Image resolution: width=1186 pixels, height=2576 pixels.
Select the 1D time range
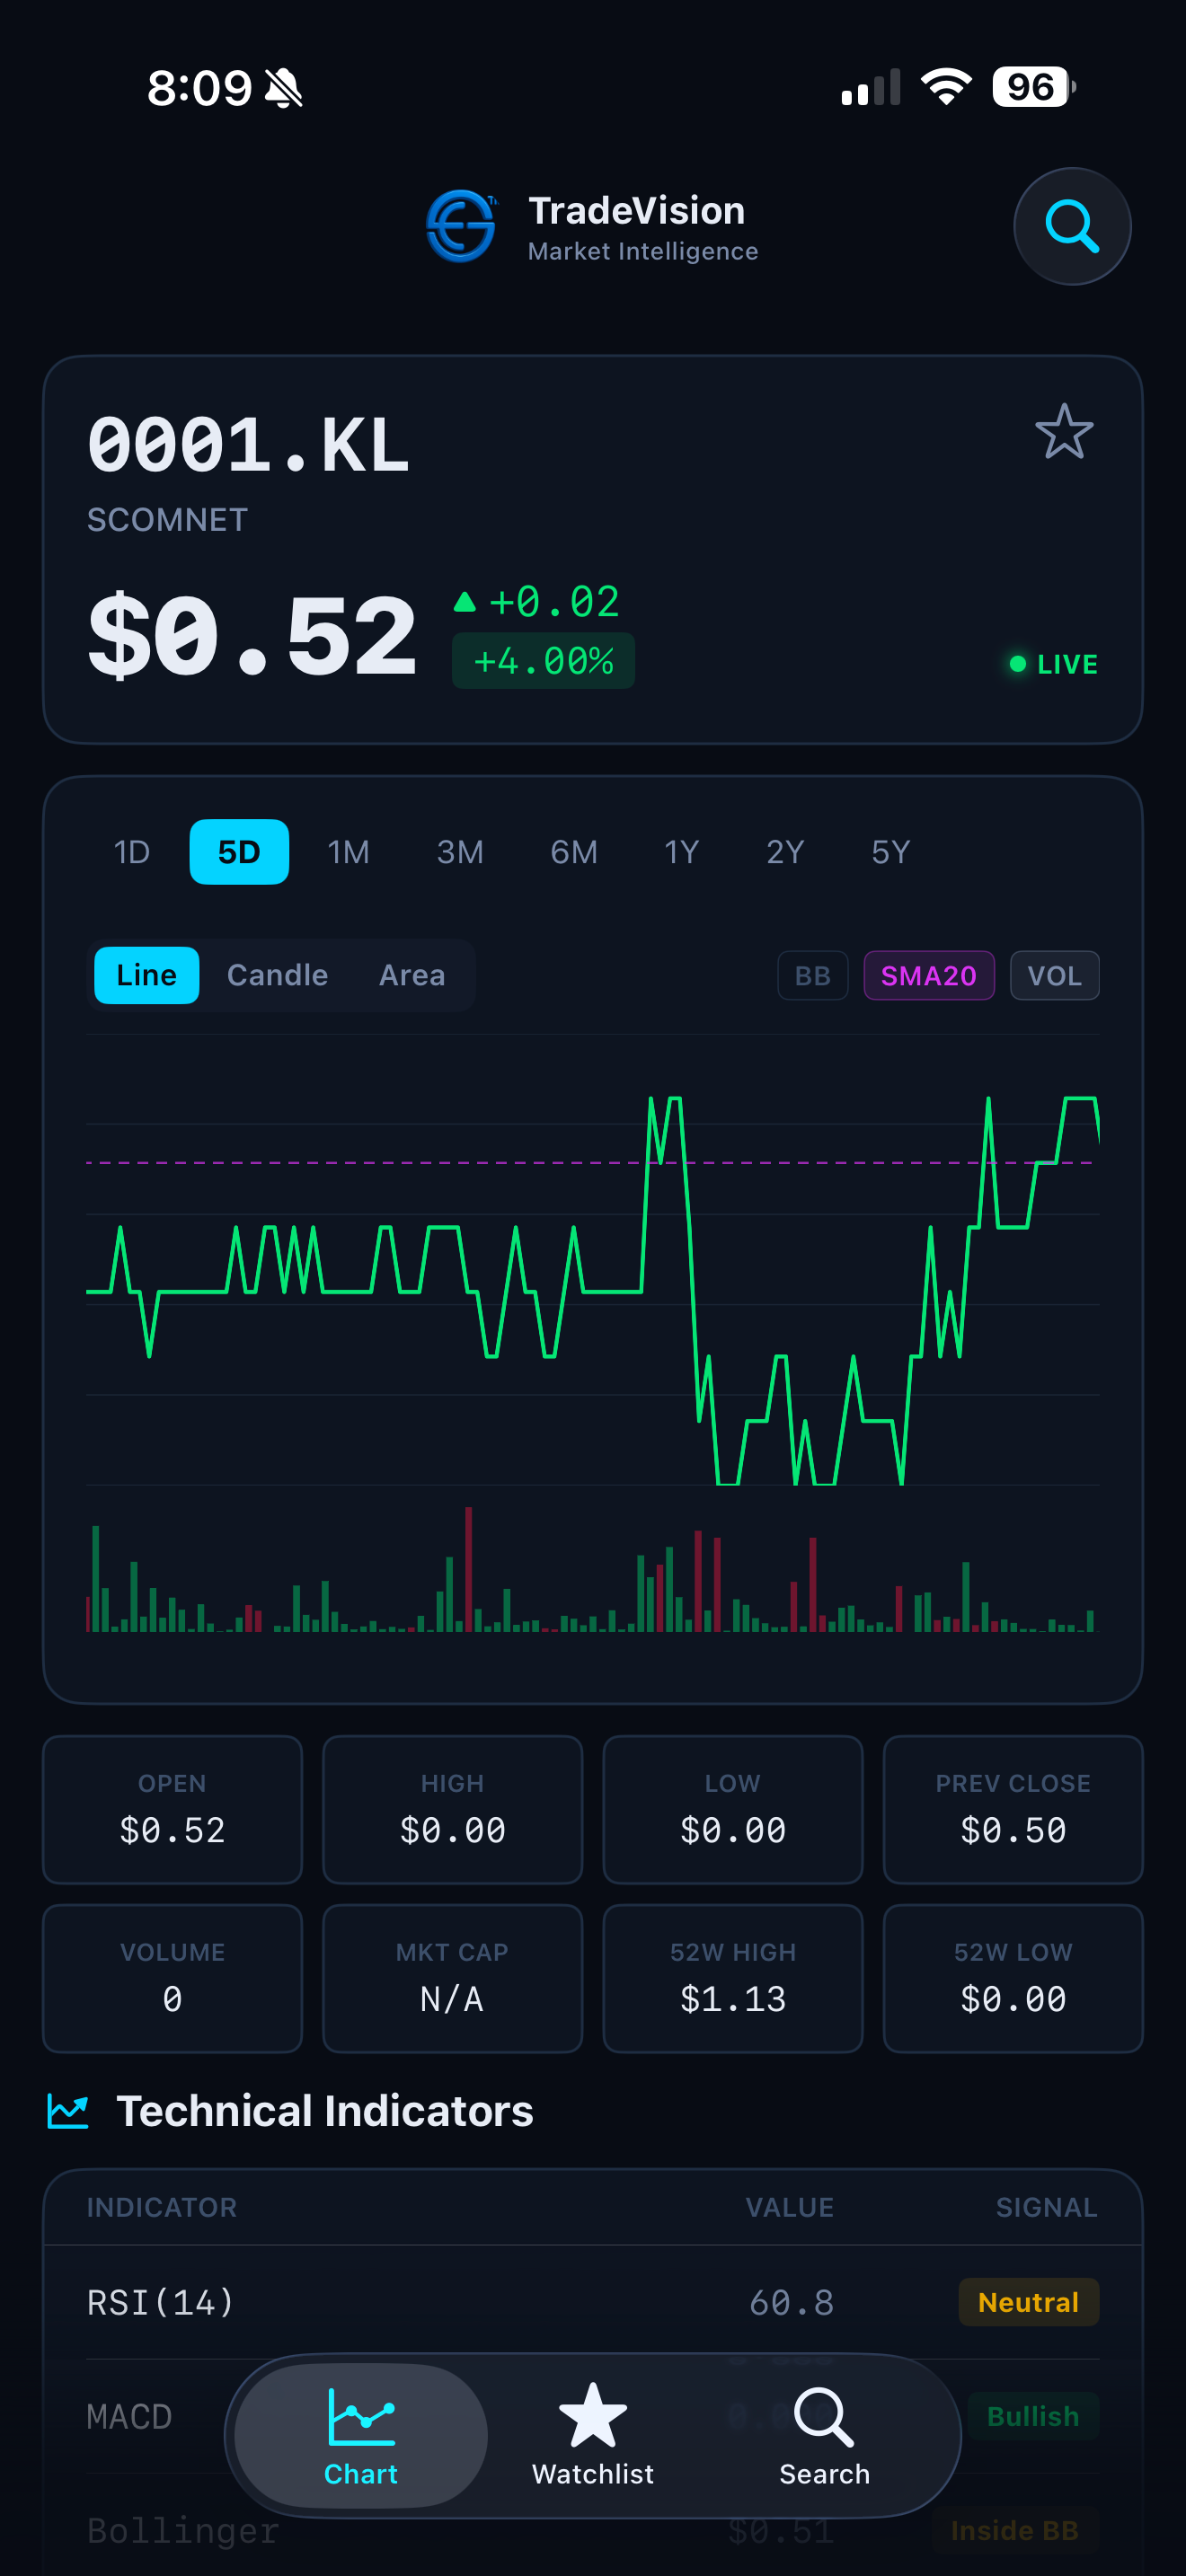(132, 852)
